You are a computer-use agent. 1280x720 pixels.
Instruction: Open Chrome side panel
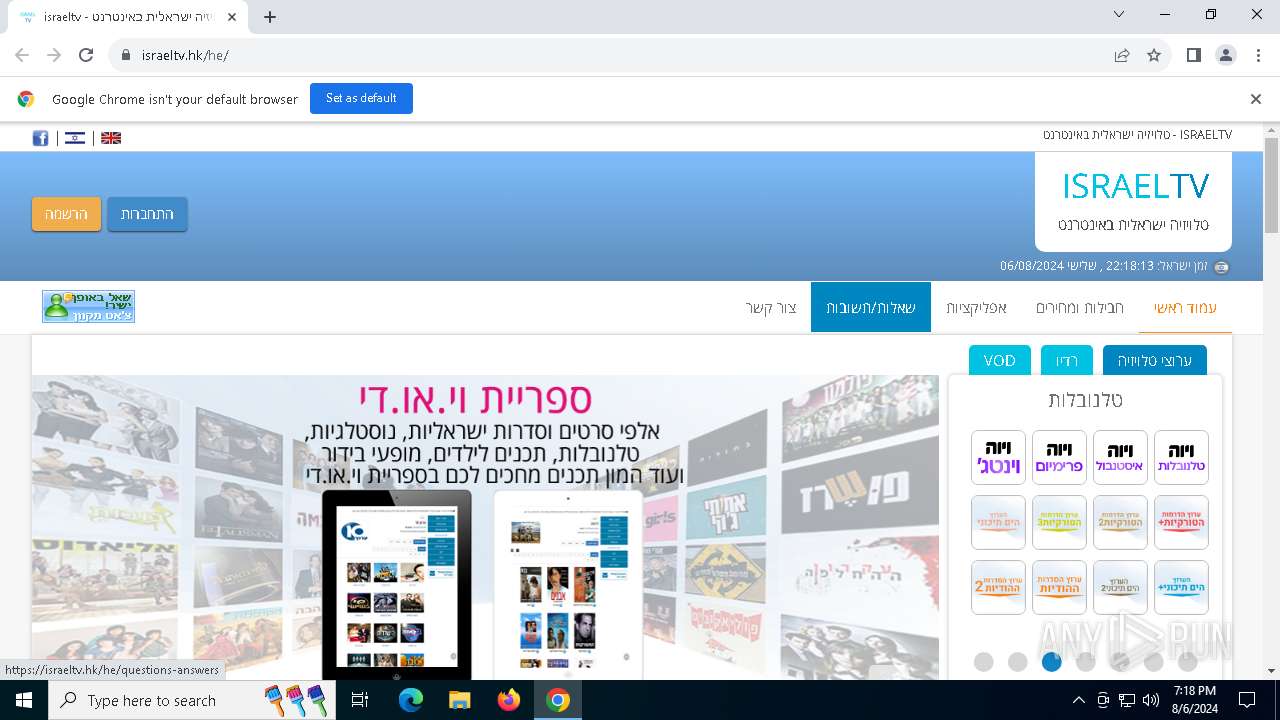coord(1194,55)
